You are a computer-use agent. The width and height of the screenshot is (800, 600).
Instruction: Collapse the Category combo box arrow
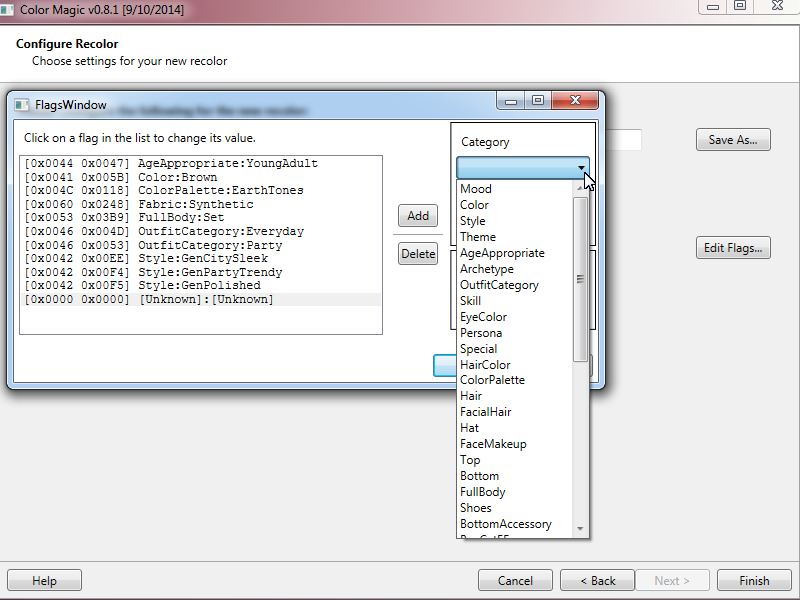(x=581, y=168)
